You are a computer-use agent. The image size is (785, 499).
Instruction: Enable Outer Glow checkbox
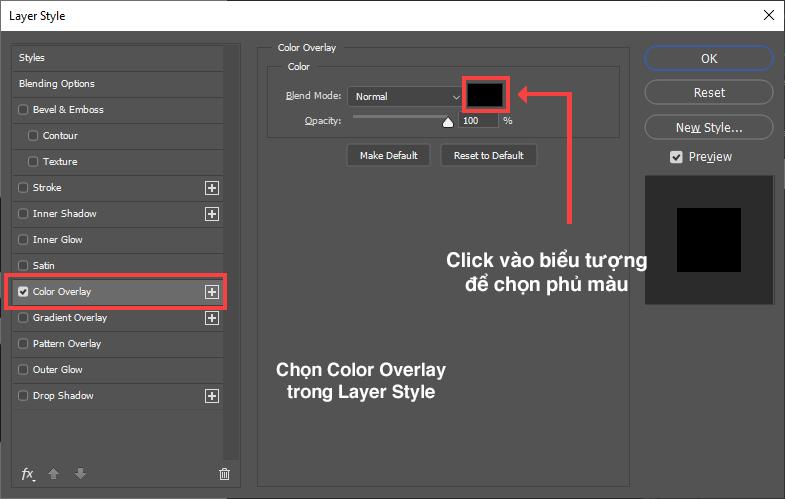23,369
